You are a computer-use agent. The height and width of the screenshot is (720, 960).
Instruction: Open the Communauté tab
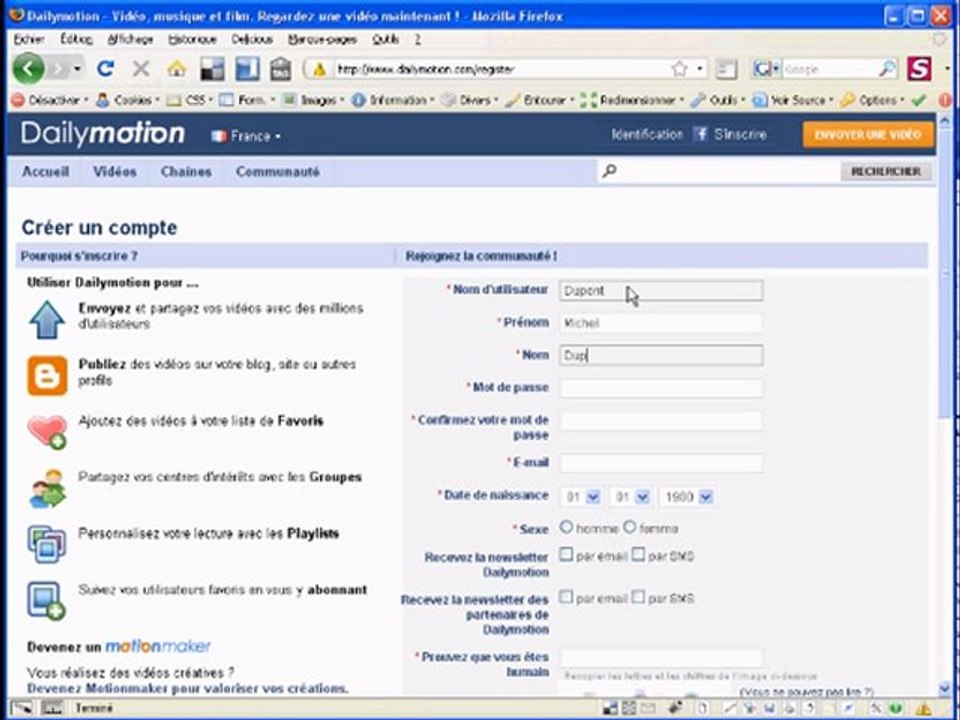click(277, 171)
